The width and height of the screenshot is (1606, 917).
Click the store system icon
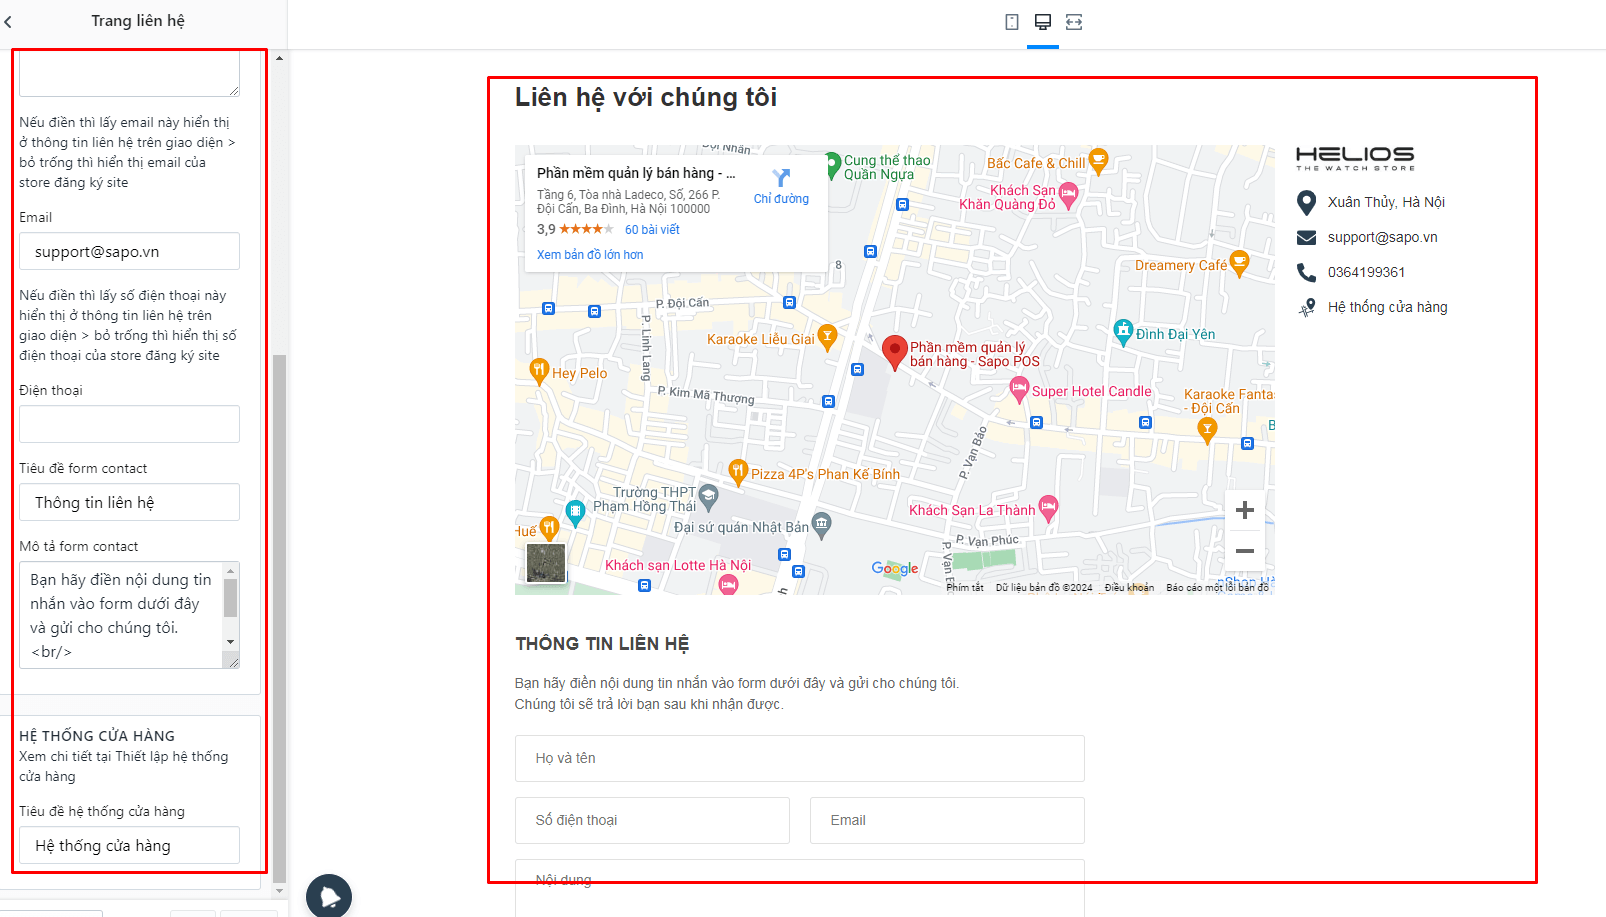click(x=1306, y=307)
